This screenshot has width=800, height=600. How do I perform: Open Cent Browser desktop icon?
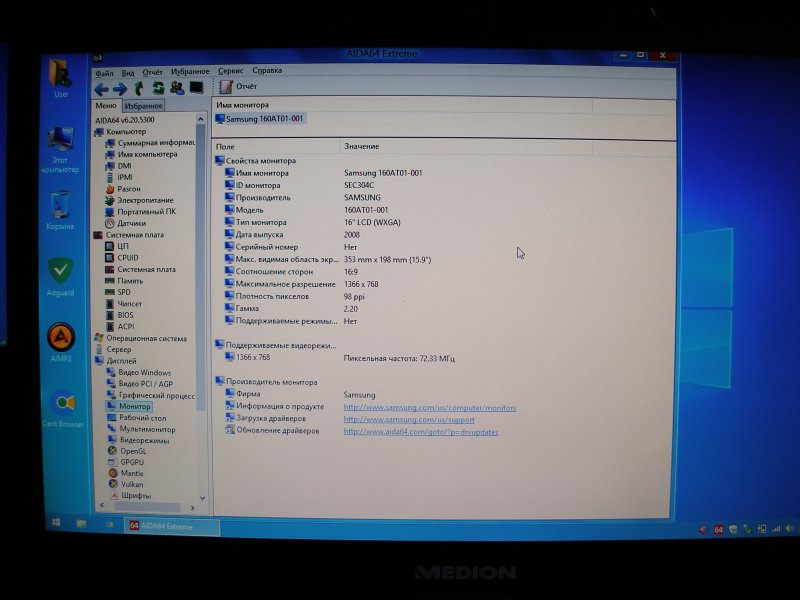[x=62, y=405]
